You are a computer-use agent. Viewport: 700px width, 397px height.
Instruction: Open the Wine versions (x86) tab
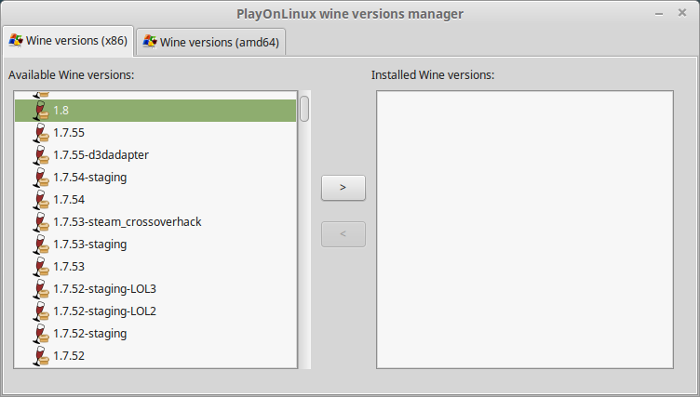[68, 41]
